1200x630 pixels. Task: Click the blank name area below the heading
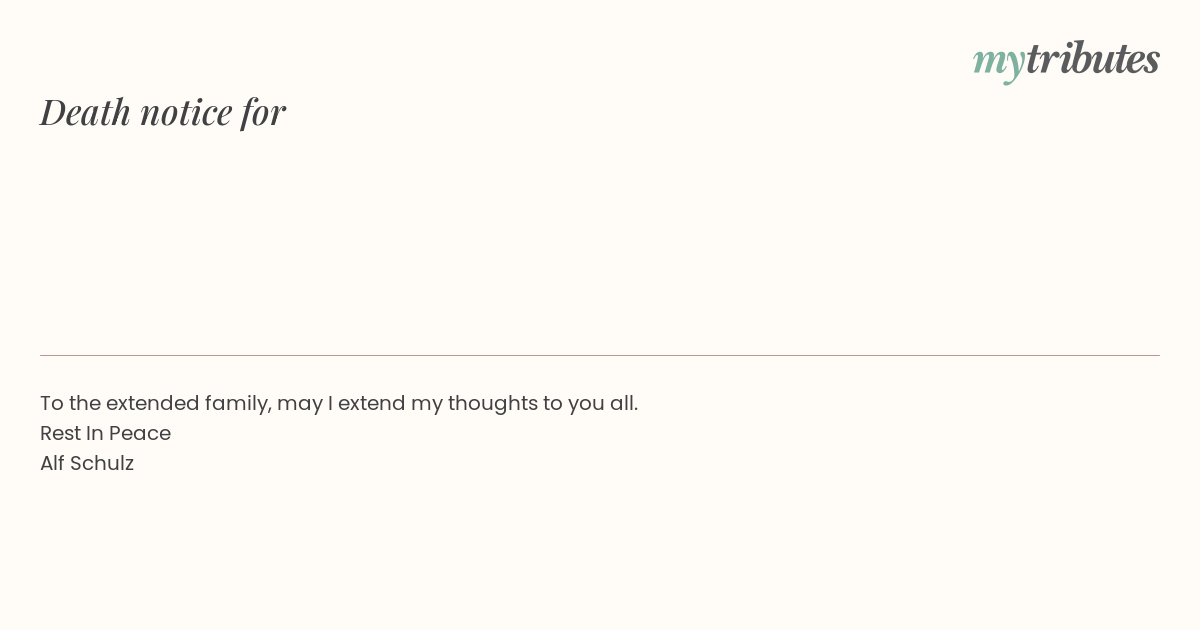(x=400, y=230)
